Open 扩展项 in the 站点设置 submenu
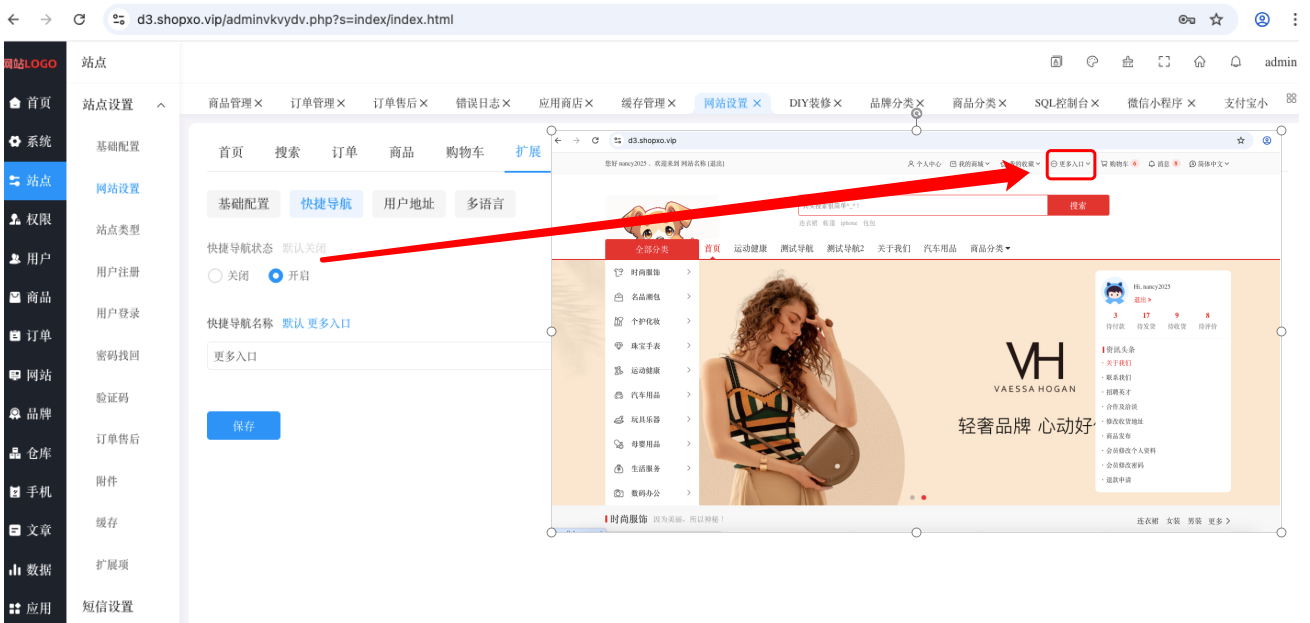Viewport: 1310px width, 623px height. 113,565
